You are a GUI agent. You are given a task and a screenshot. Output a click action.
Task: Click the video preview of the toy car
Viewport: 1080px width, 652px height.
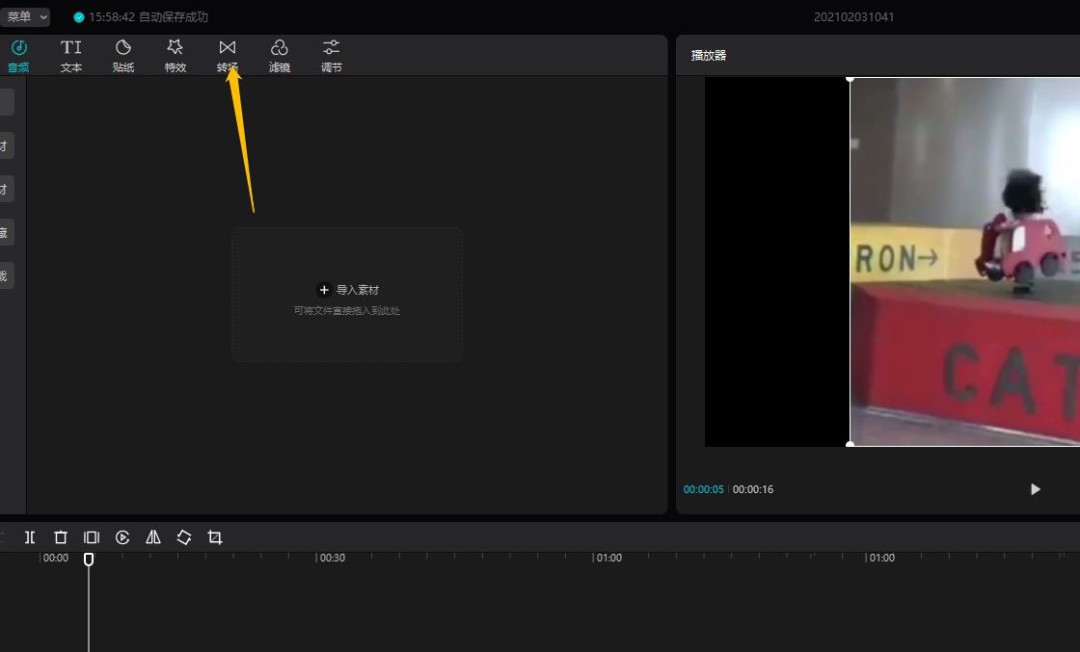[964, 262]
